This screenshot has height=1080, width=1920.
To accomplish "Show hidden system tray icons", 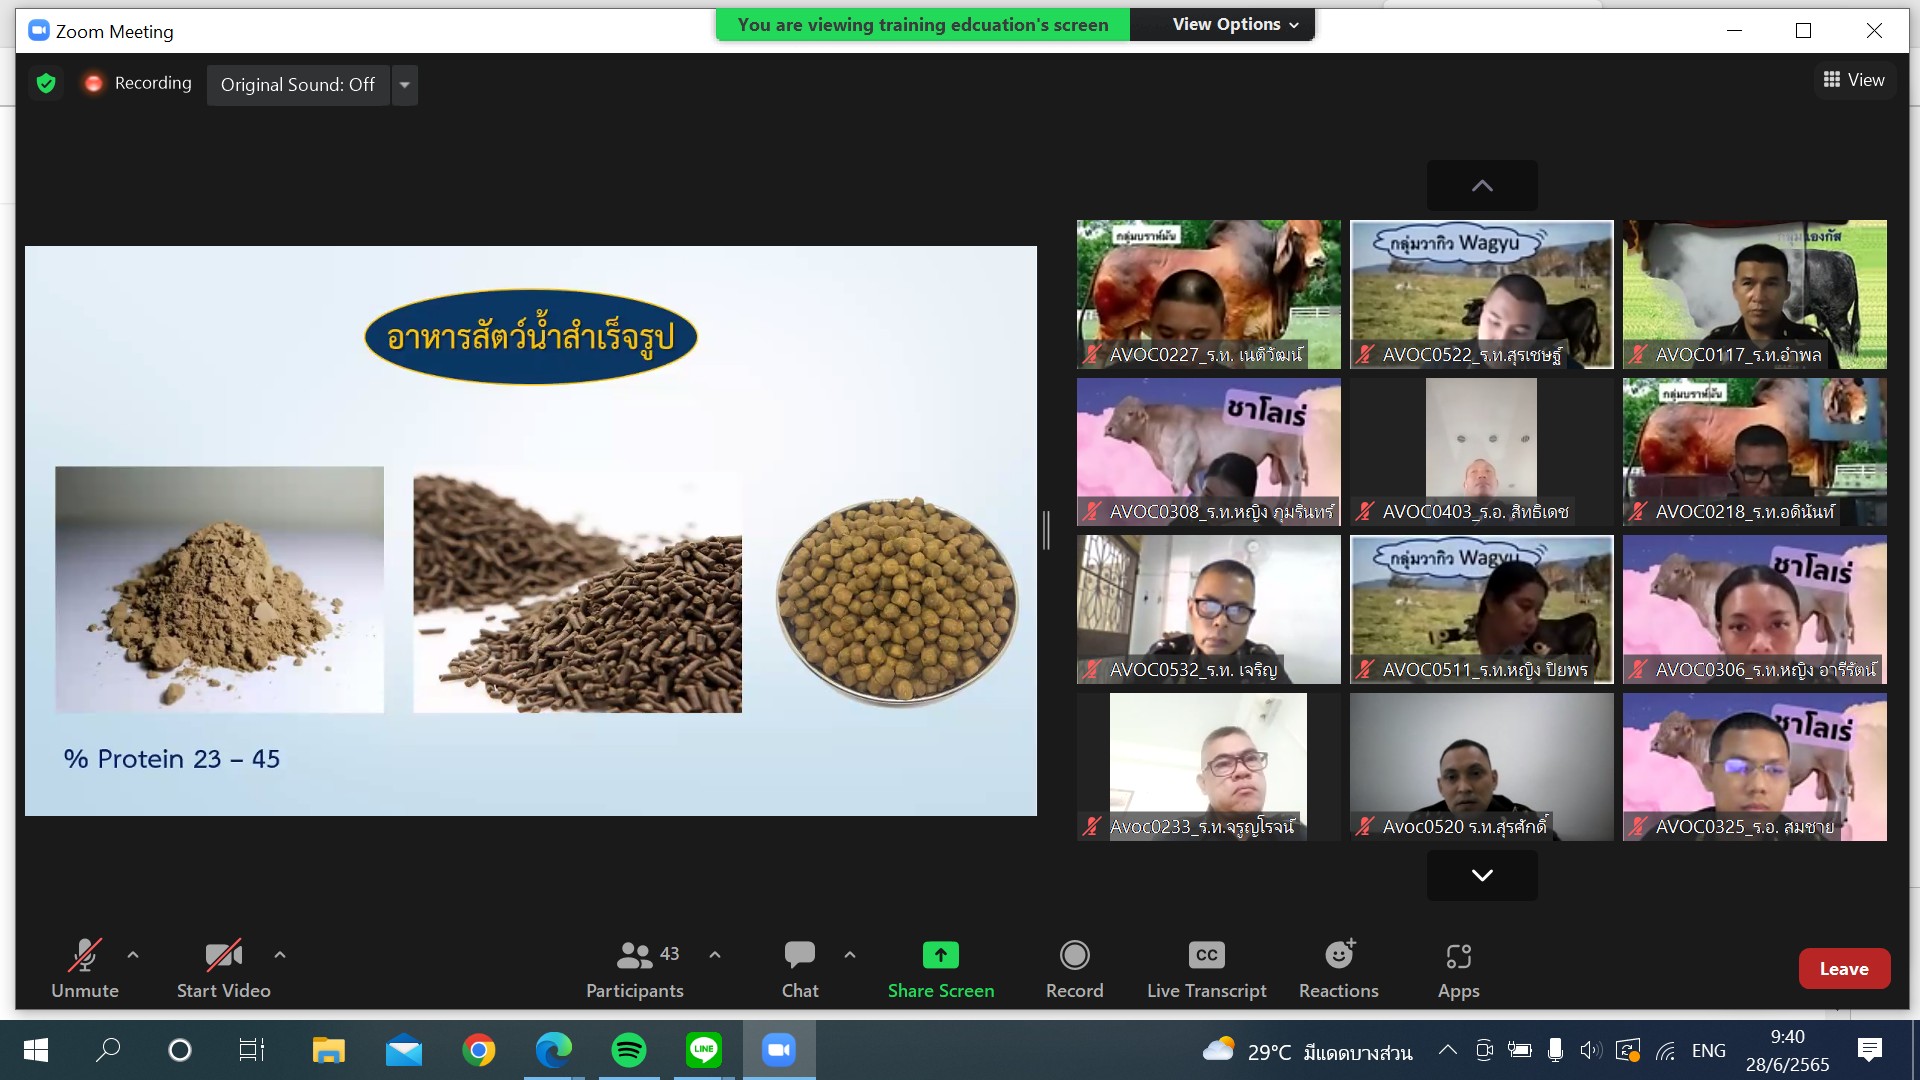I will pyautogui.click(x=1447, y=1050).
